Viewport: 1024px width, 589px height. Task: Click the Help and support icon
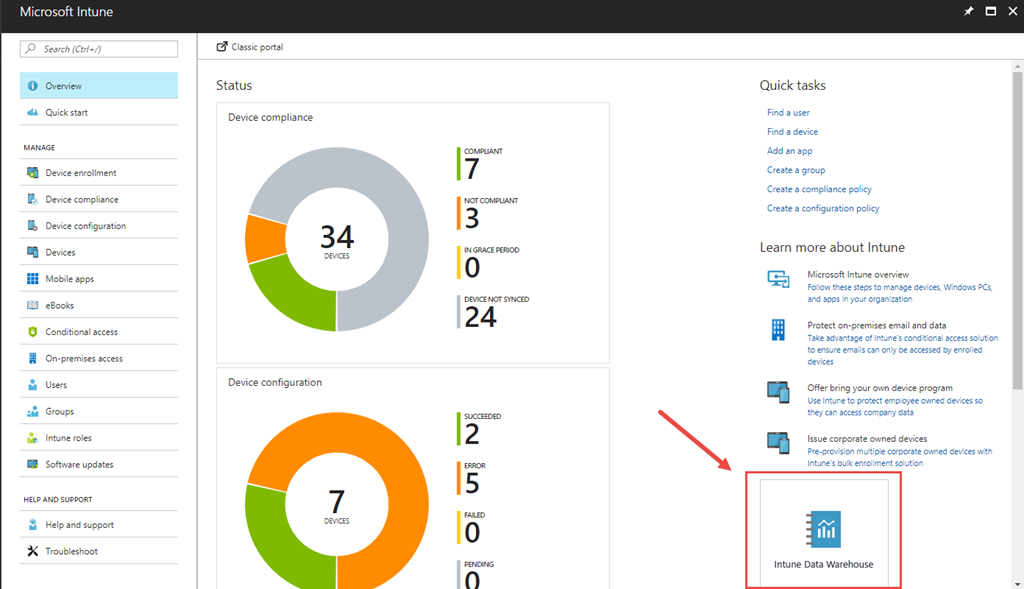33,524
